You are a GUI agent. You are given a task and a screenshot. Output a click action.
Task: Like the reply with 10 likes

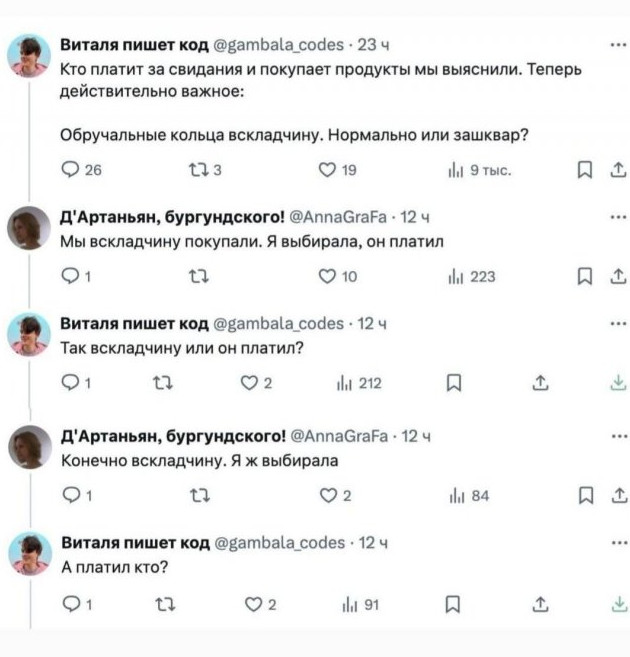click(x=326, y=277)
